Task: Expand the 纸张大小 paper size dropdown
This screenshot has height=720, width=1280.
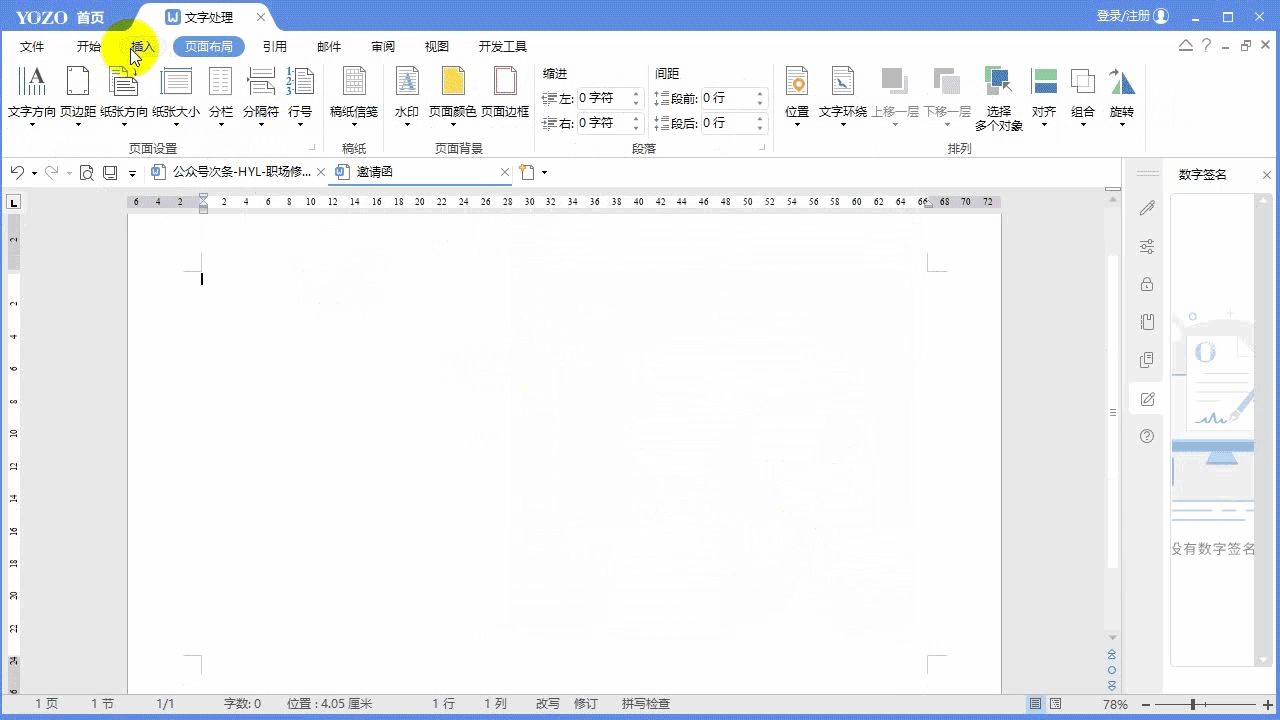Action: click(176, 124)
